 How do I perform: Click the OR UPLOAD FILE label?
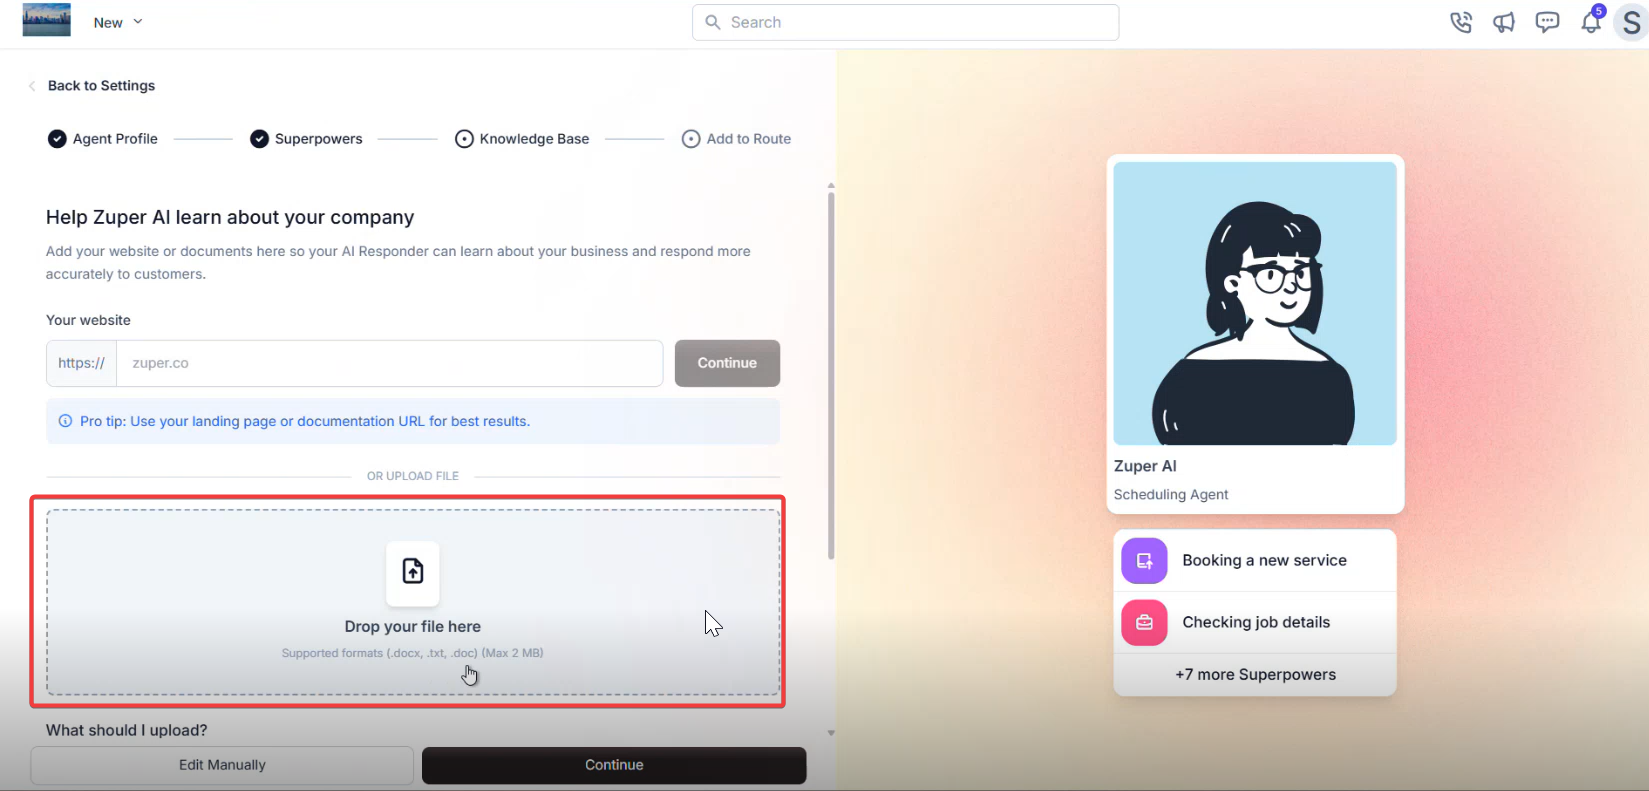(413, 476)
